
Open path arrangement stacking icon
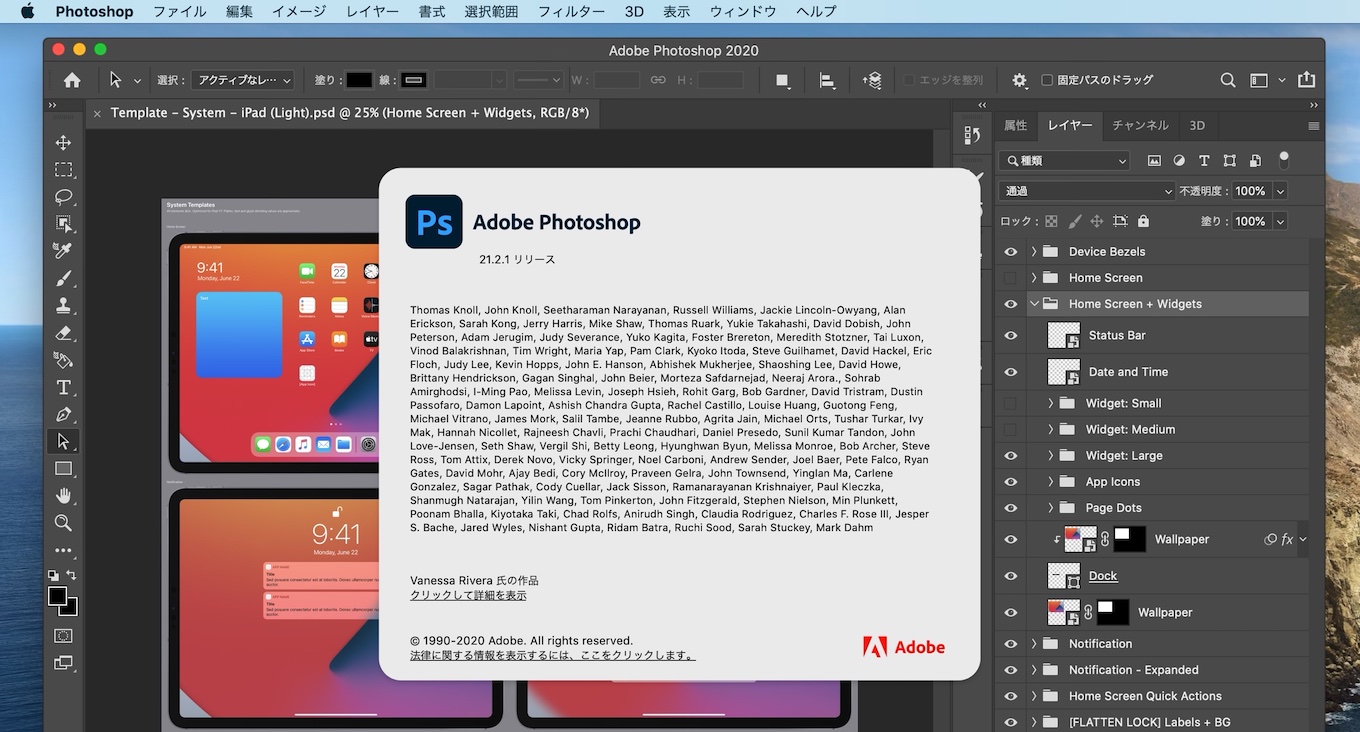click(x=872, y=80)
